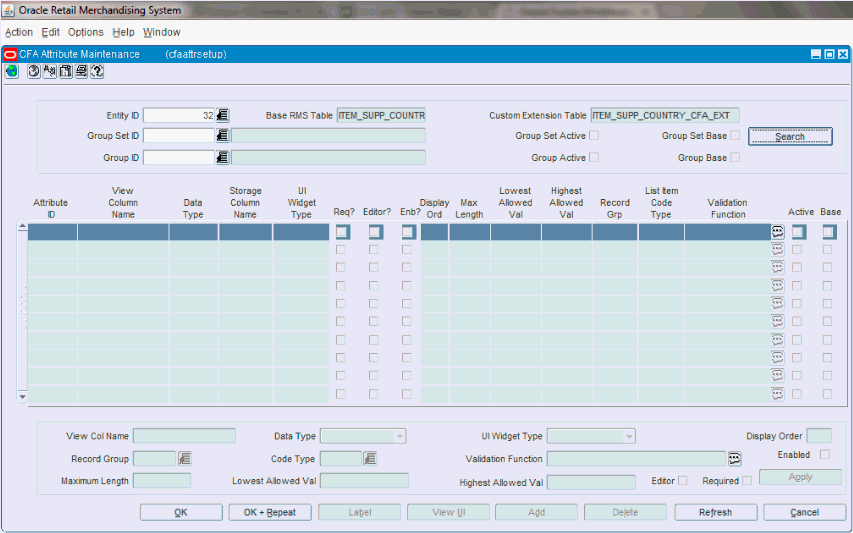
Task: Click the OK button
Action: click(181, 512)
